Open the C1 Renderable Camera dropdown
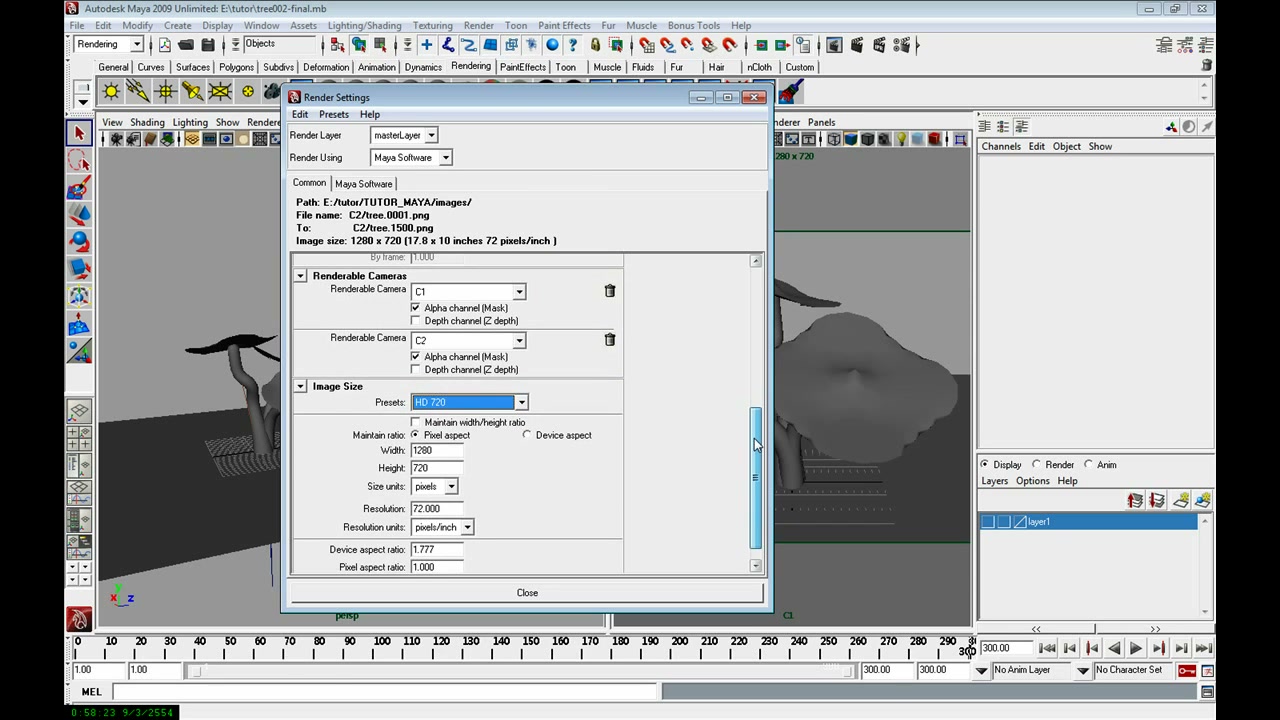This screenshot has width=1280, height=720. point(468,292)
